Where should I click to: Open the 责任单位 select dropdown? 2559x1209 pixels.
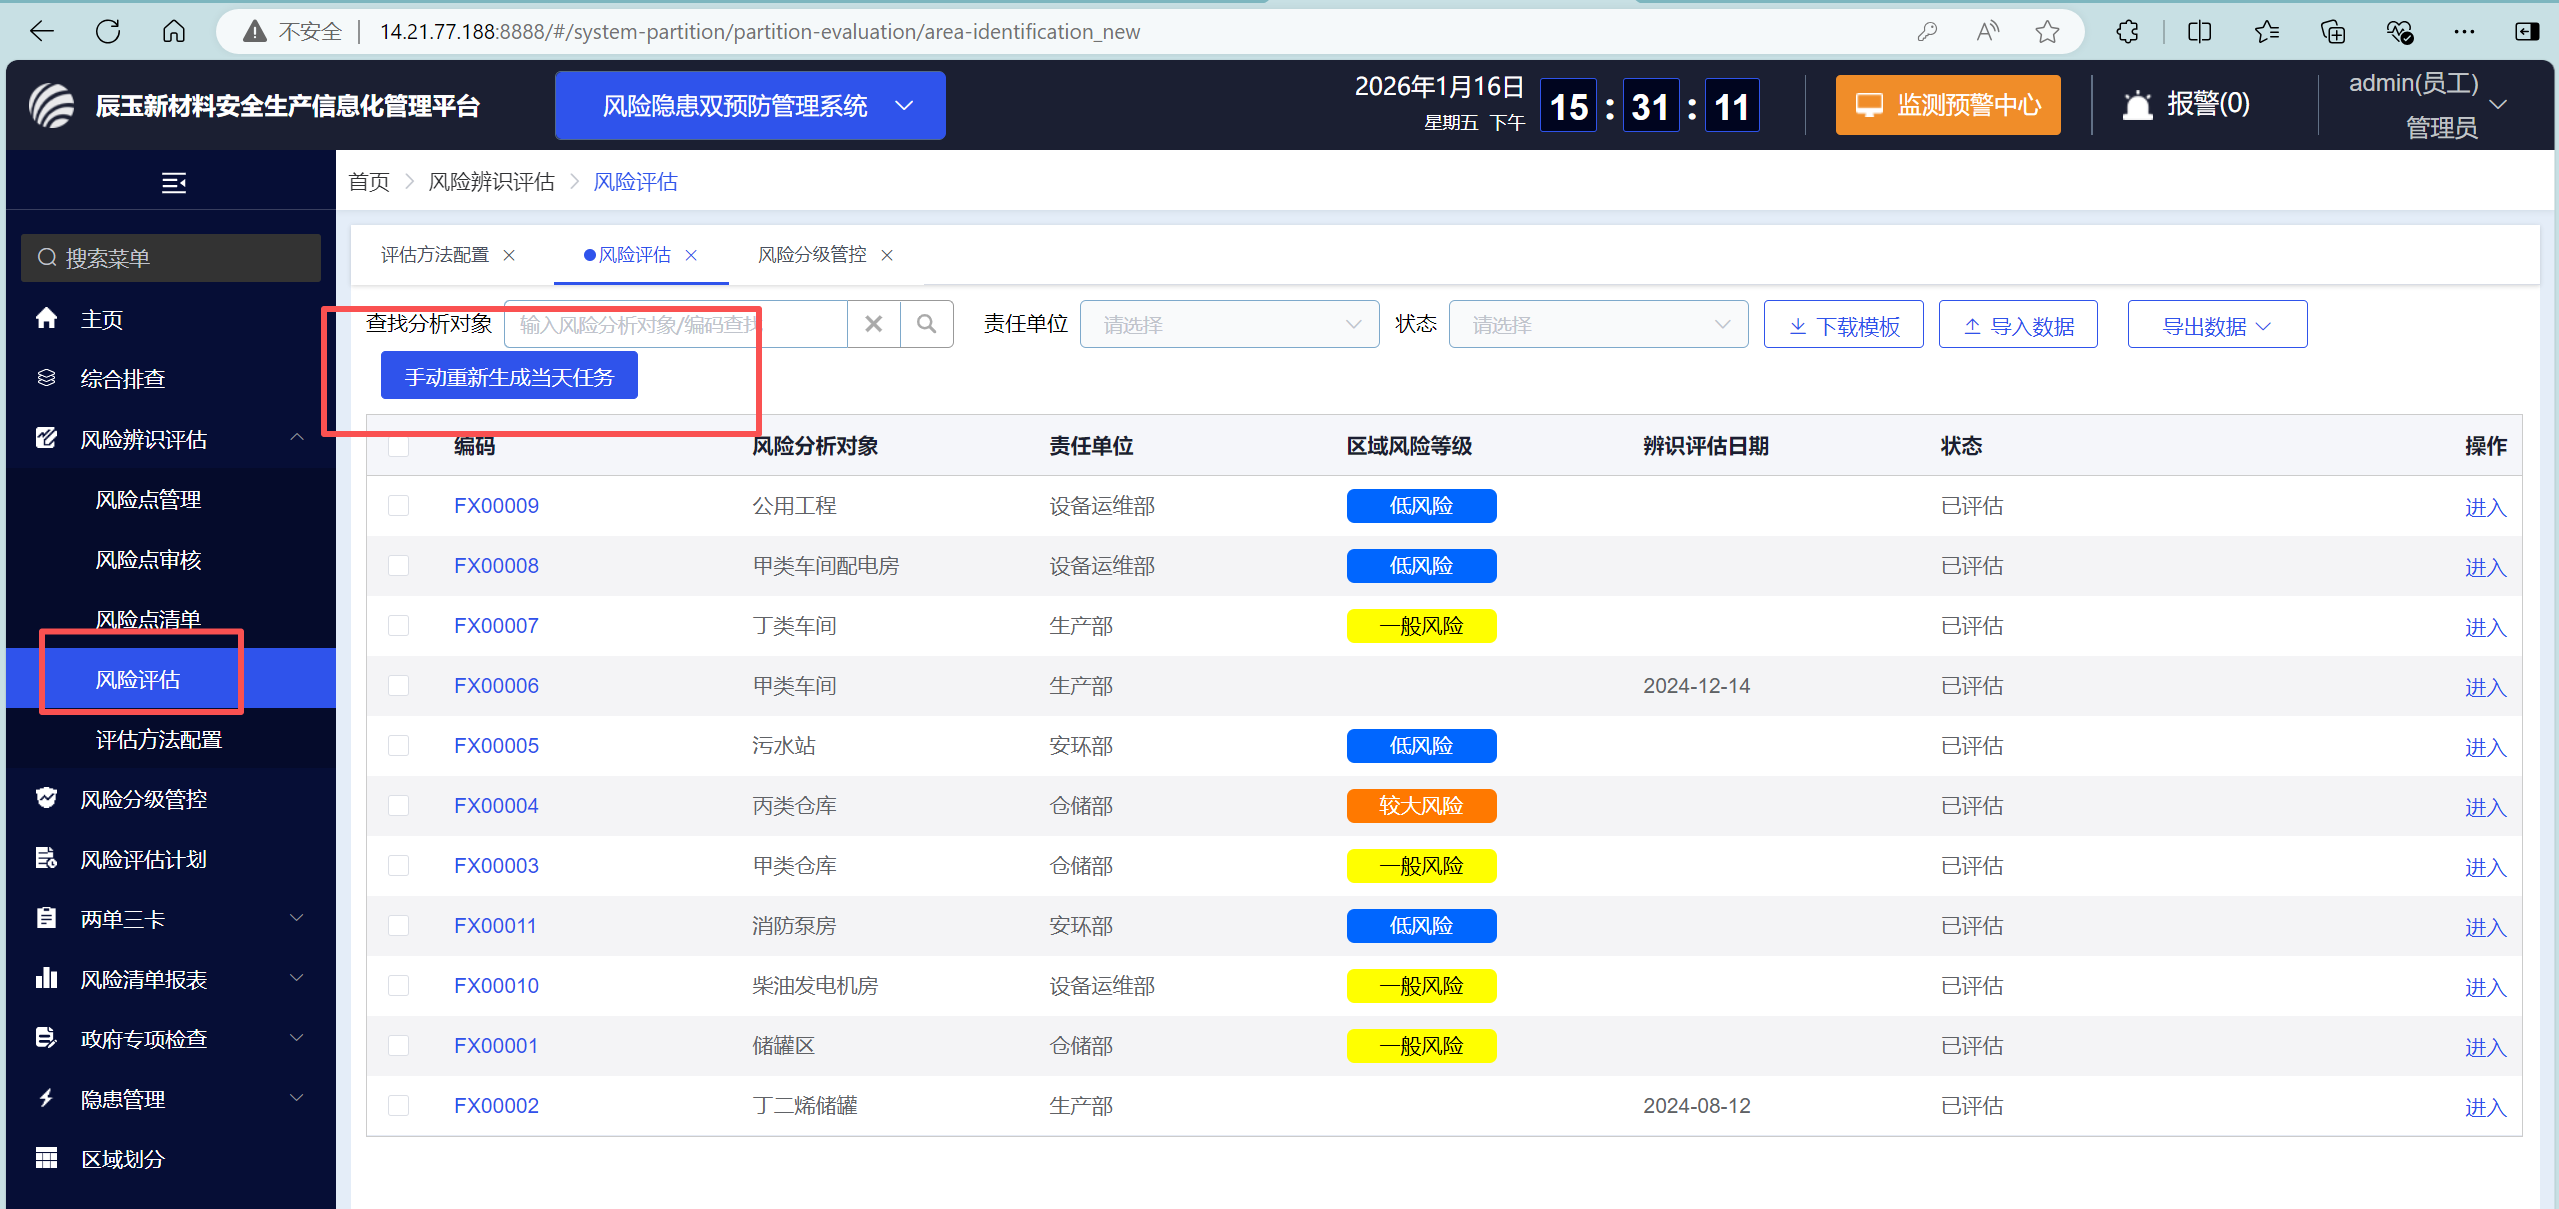click(1229, 324)
